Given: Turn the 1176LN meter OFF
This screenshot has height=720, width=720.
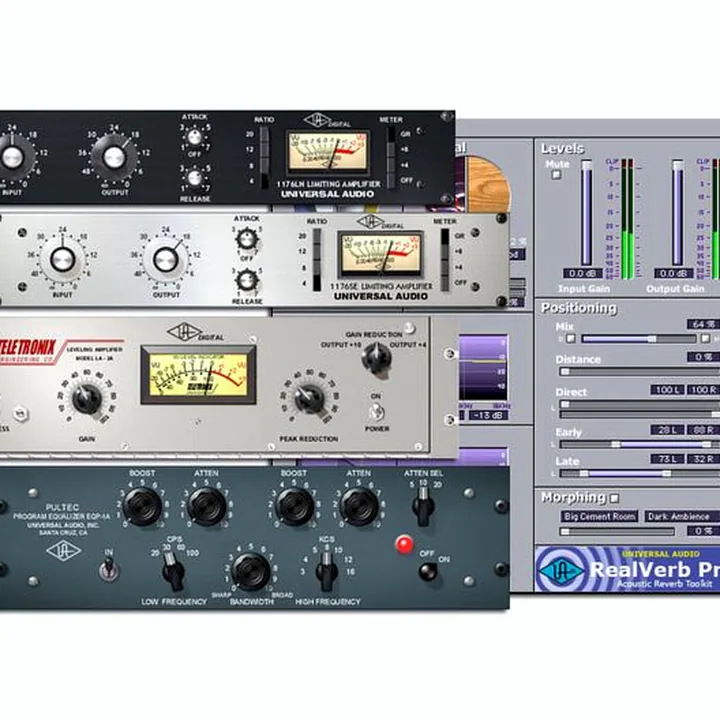Looking at the screenshot, I should click(391, 180).
